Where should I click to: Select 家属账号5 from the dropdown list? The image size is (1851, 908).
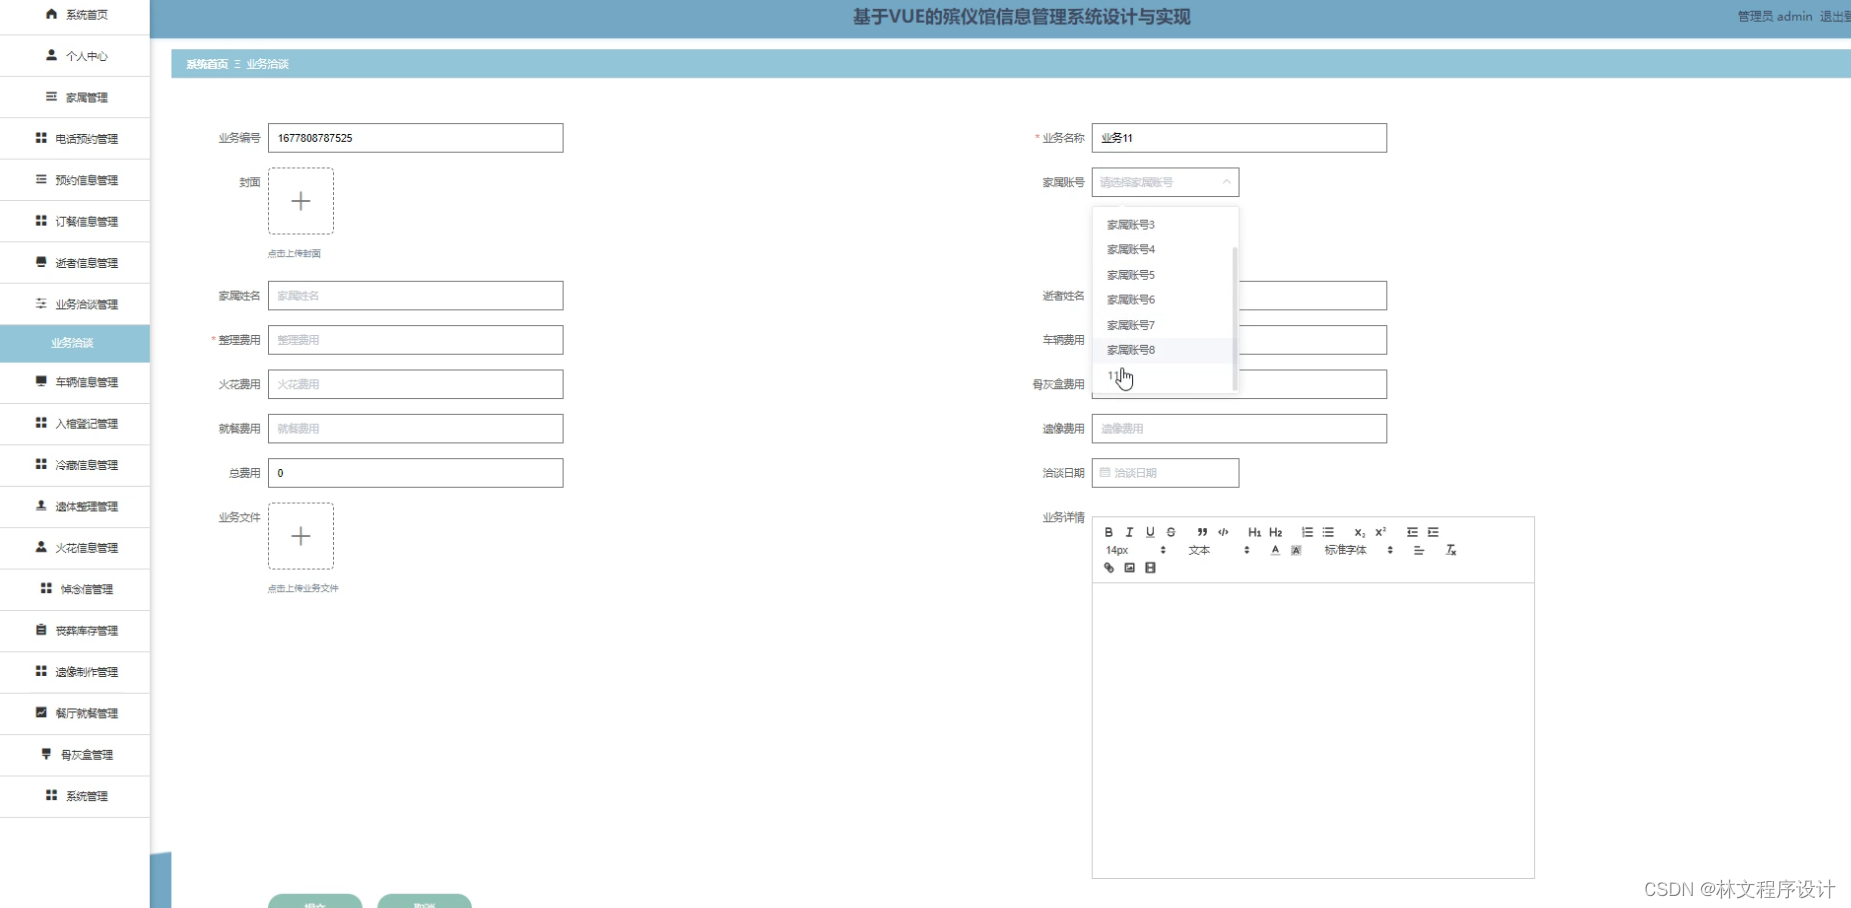click(x=1130, y=274)
